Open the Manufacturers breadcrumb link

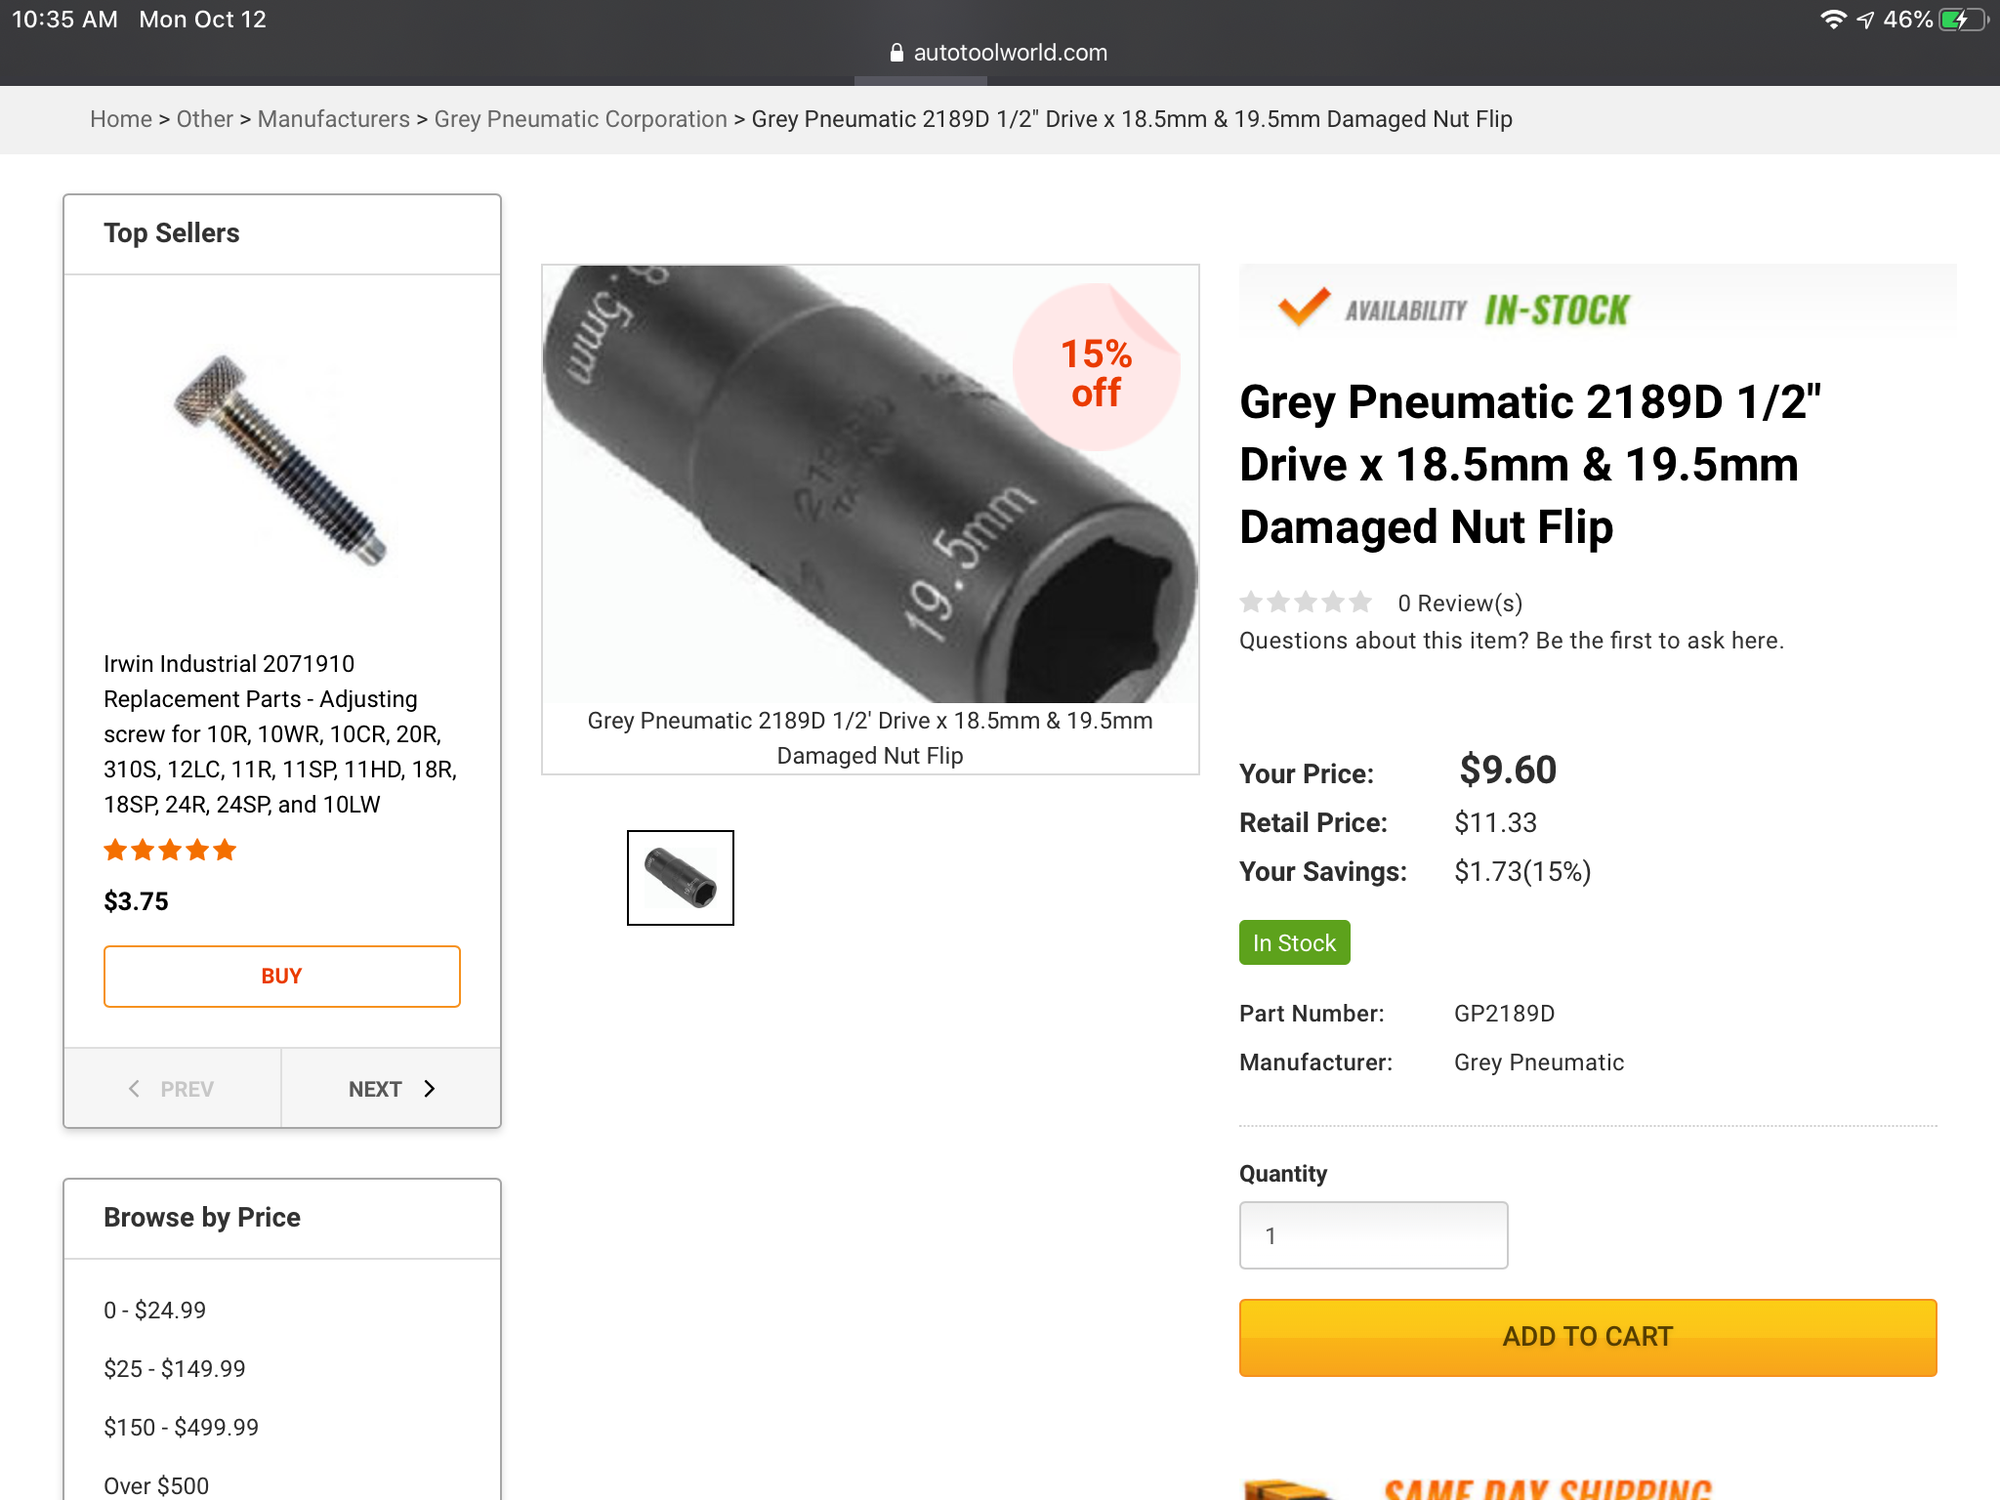click(x=333, y=119)
